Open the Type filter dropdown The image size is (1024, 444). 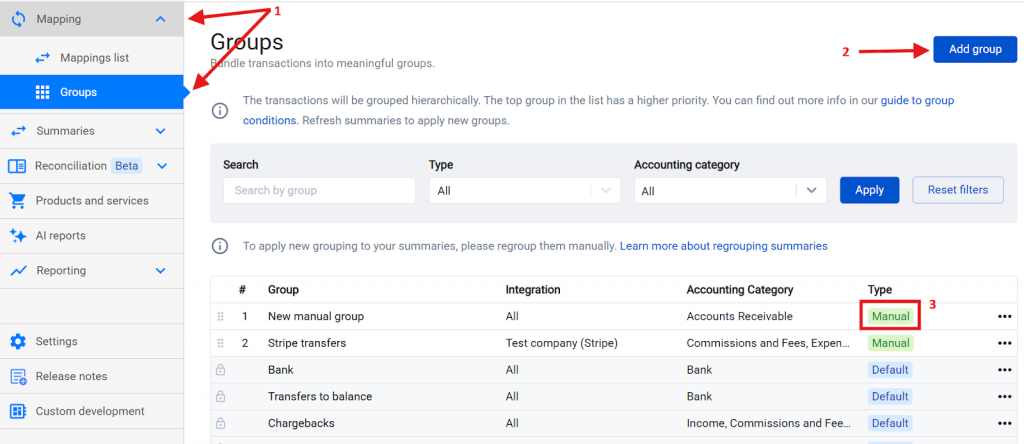pyautogui.click(x=524, y=191)
